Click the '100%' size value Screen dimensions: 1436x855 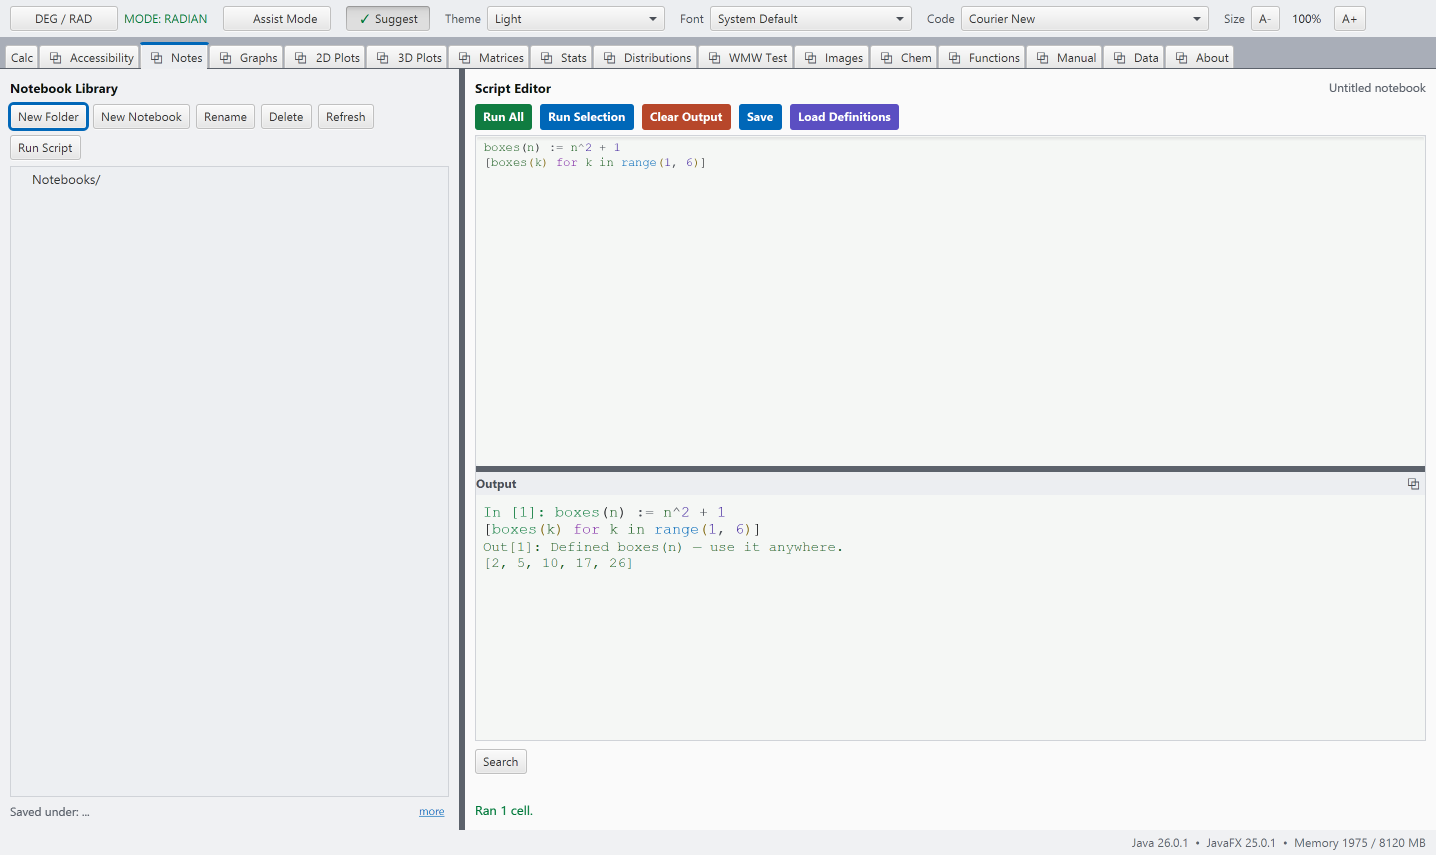1307,19
